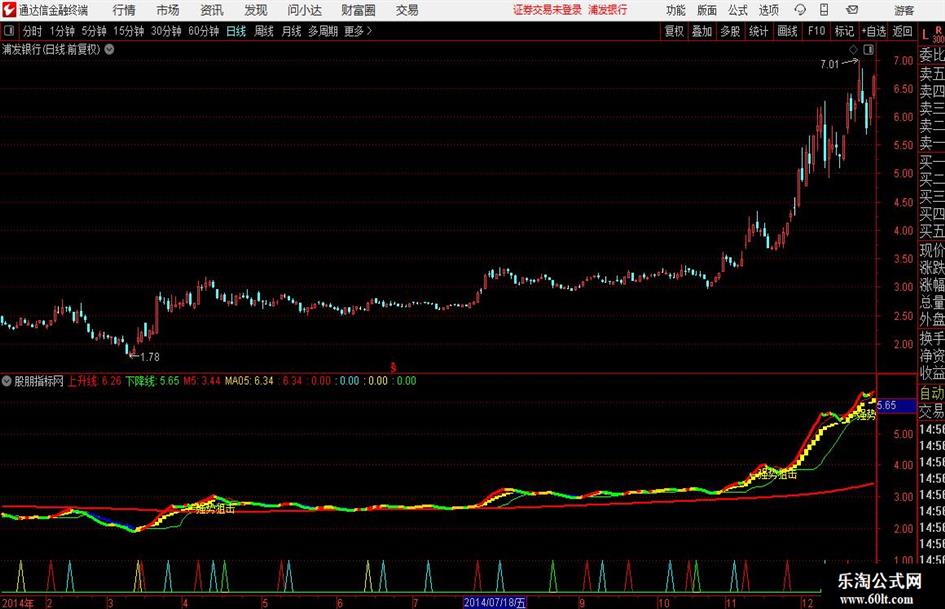
Task: Open the 选项 menu
Action: [x=768, y=10]
